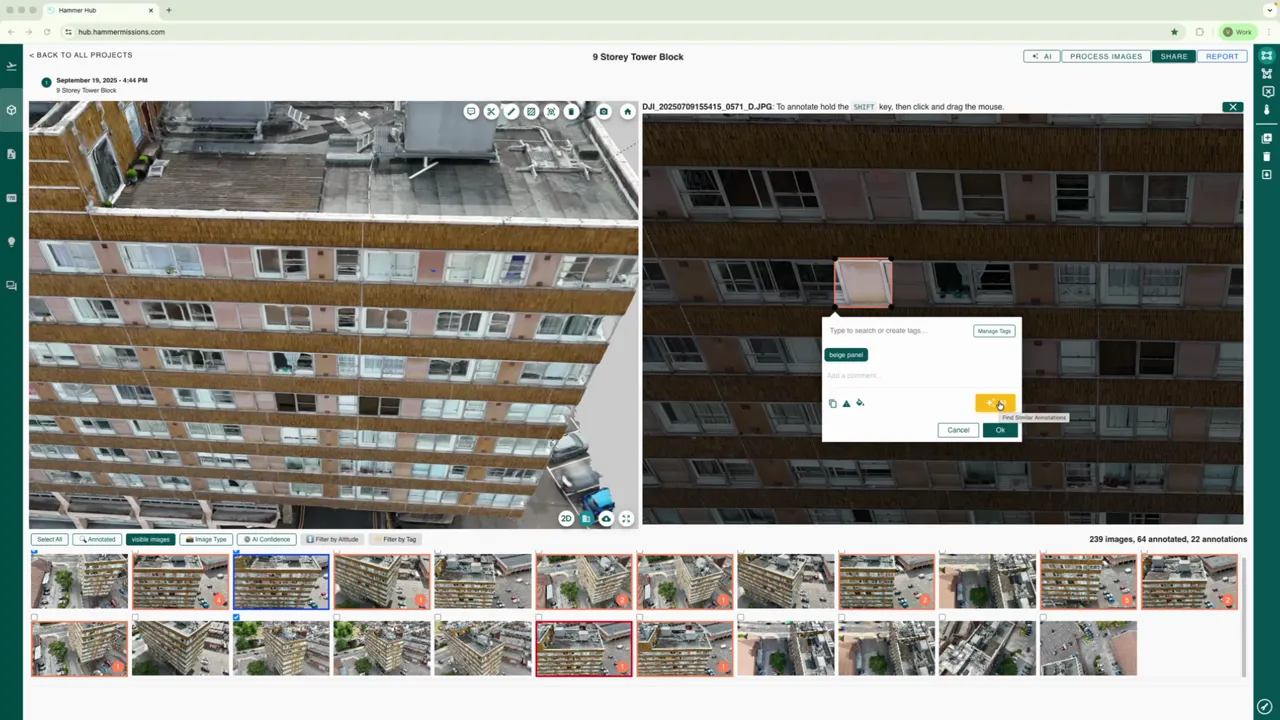
Task: Open the red-highlighted thumbnail in the filmstrip
Action: tap(583, 647)
